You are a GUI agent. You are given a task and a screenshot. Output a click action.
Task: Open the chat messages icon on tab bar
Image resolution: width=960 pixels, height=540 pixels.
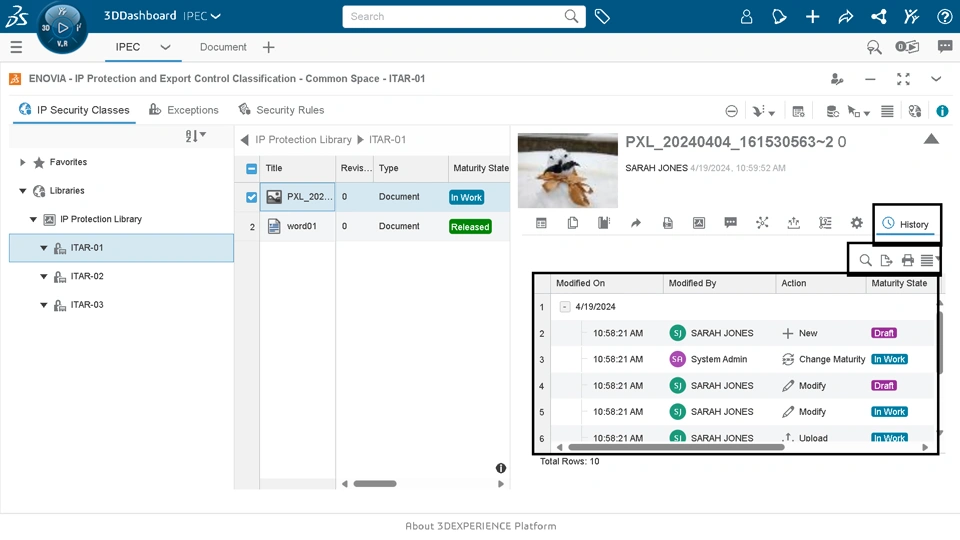(945, 47)
